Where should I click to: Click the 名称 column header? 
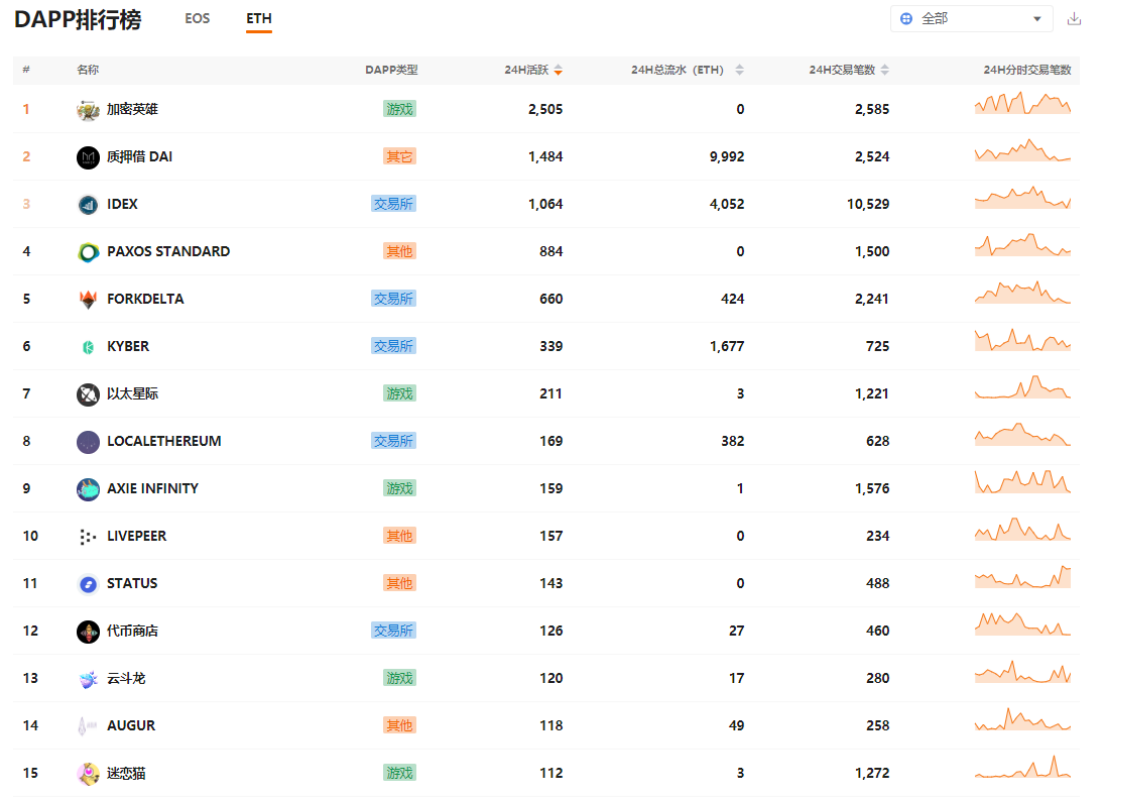(87, 70)
